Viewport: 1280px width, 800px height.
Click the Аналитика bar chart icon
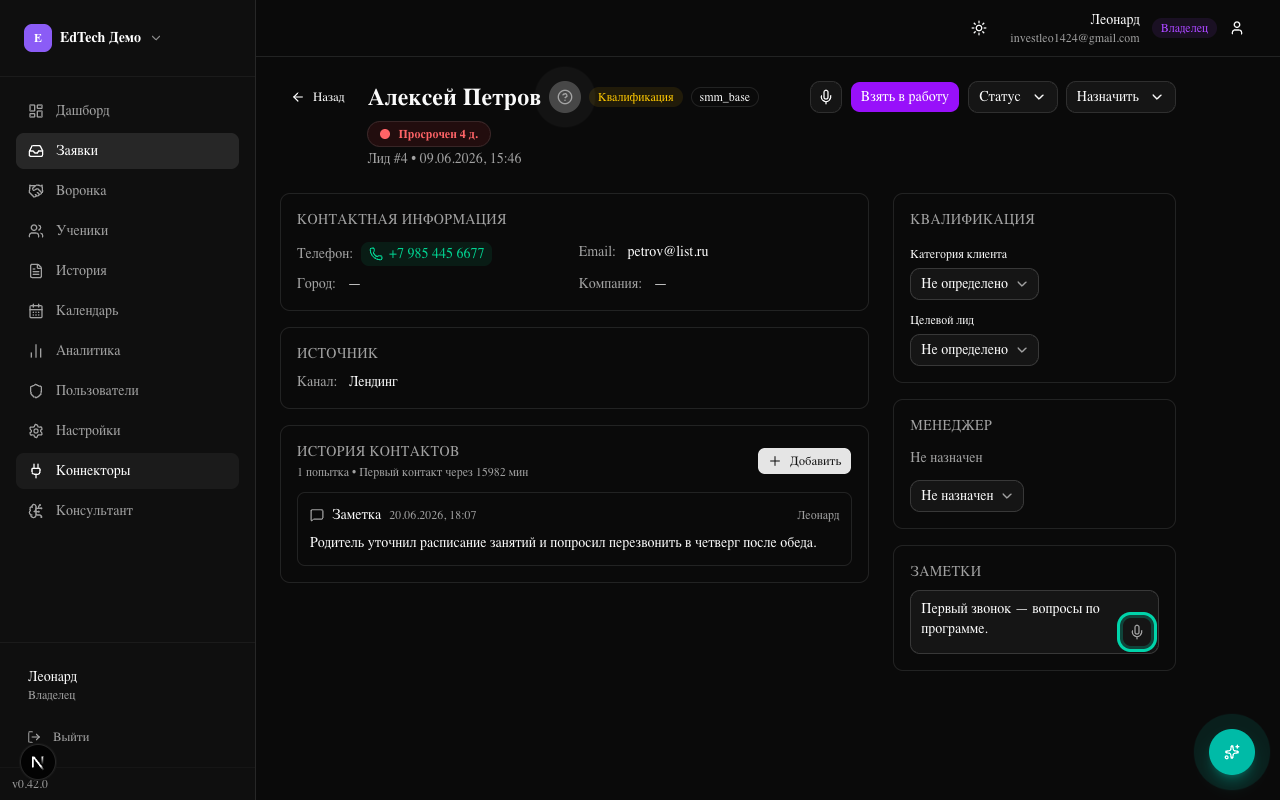(36, 351)
